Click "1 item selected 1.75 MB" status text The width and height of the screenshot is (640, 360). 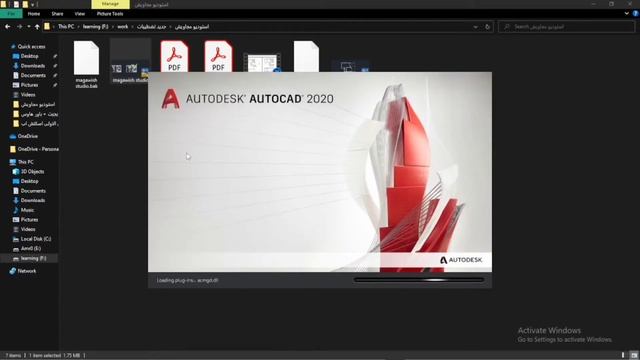54,356
